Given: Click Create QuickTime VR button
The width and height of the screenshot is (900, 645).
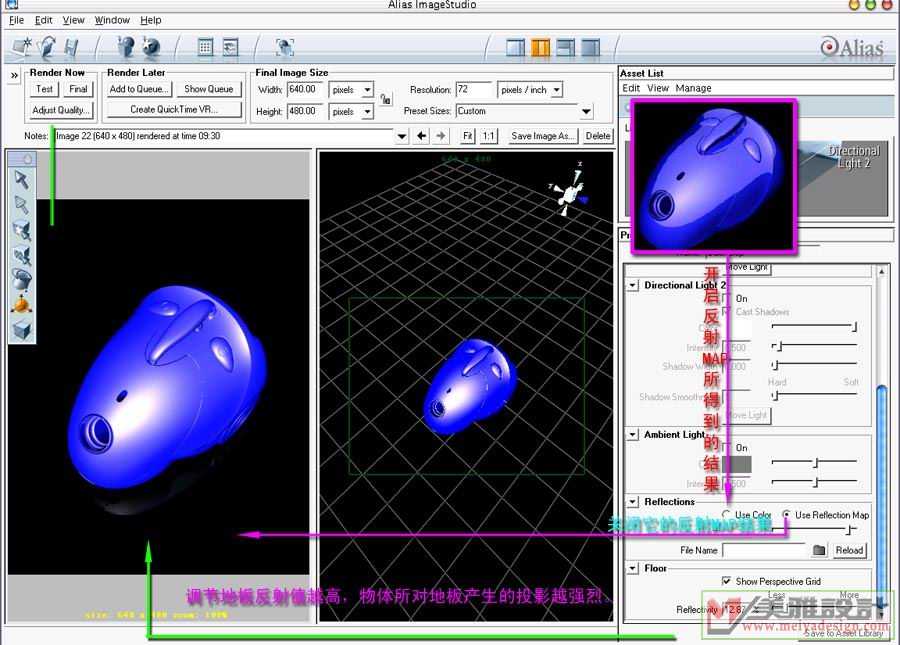Looking at the screenshot, I should pos(174,110).
